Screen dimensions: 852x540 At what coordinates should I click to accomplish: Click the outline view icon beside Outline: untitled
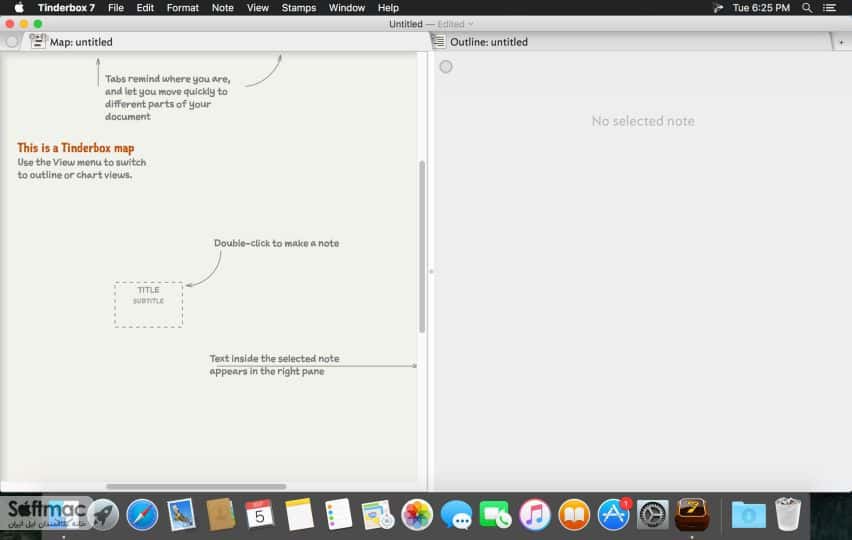(438, 41)
